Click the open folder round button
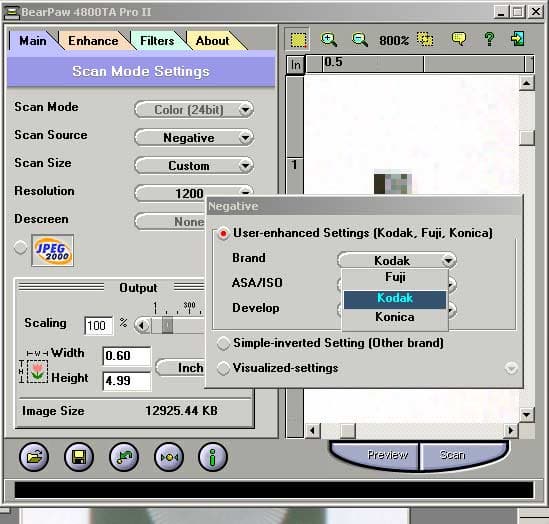The height and width of the screenshot is (524, 549). click(x=34, y=457)
